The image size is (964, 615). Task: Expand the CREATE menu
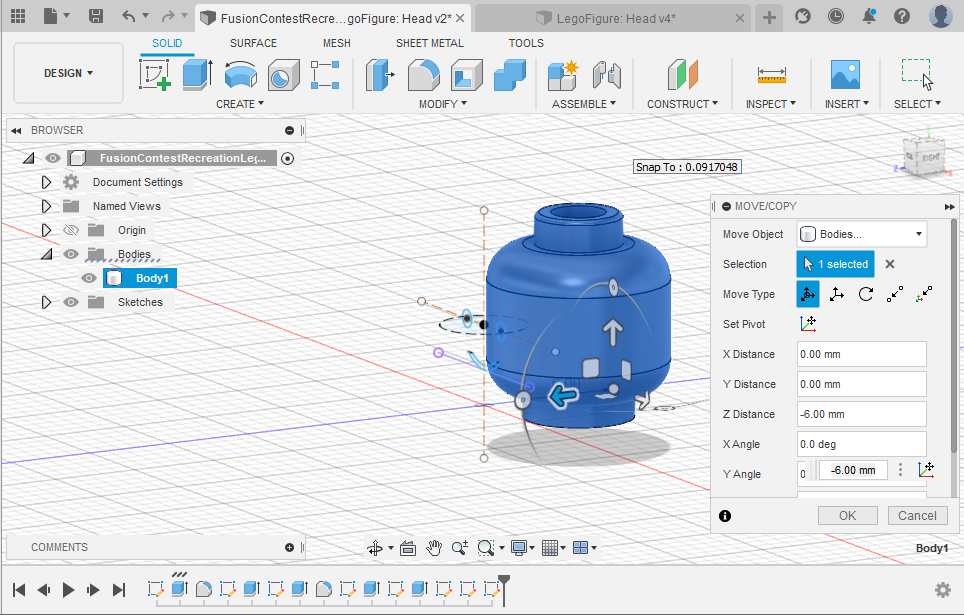click(240, 104)
